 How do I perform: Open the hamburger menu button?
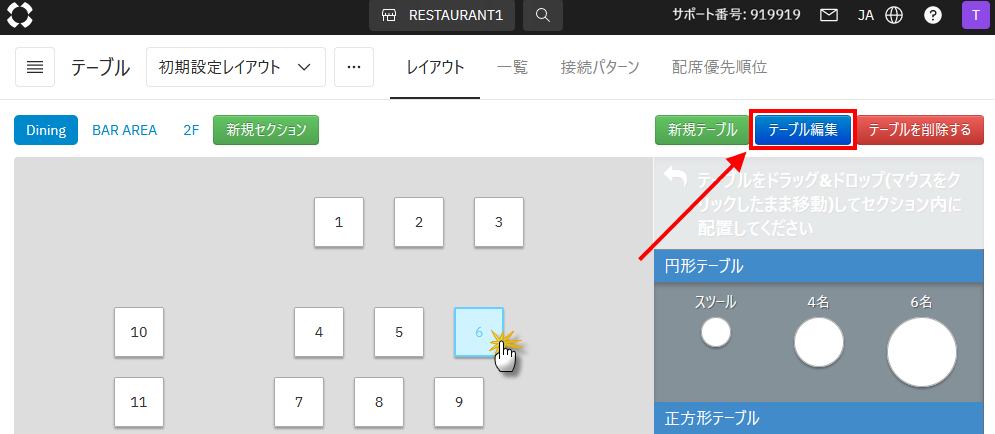35,67
